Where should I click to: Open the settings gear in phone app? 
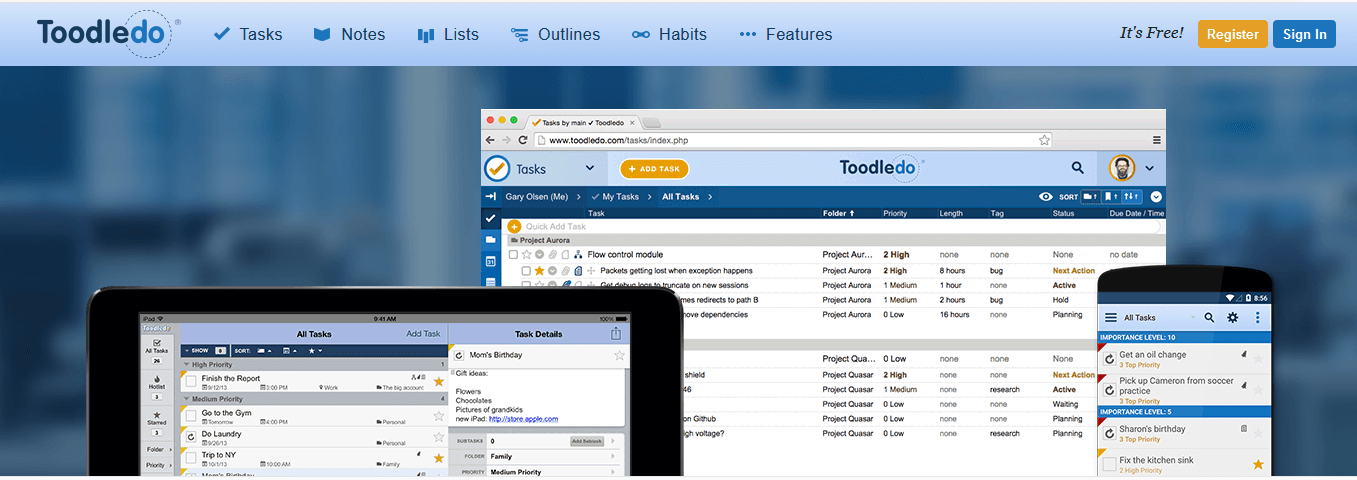click(1233, 317)
